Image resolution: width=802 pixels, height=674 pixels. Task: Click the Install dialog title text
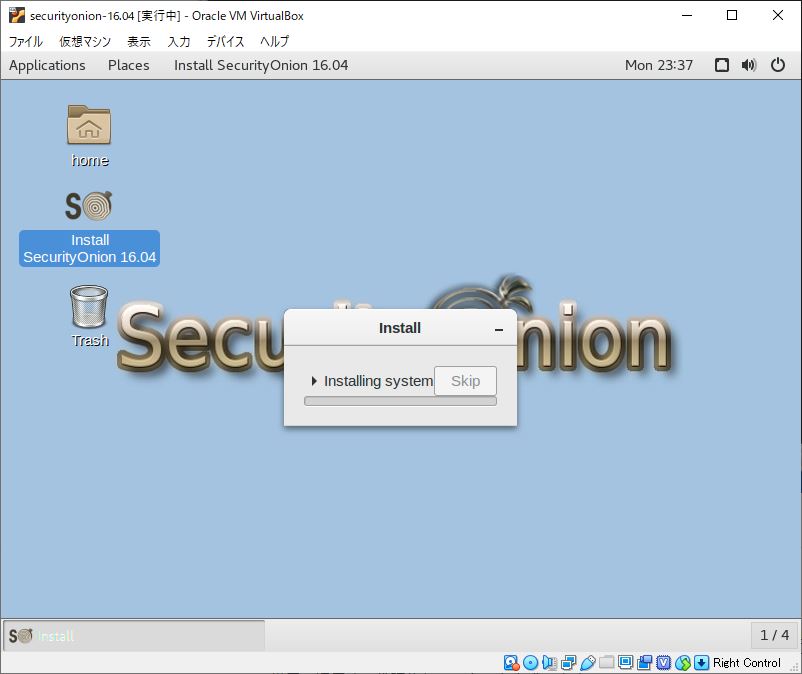tap(400, 328)
